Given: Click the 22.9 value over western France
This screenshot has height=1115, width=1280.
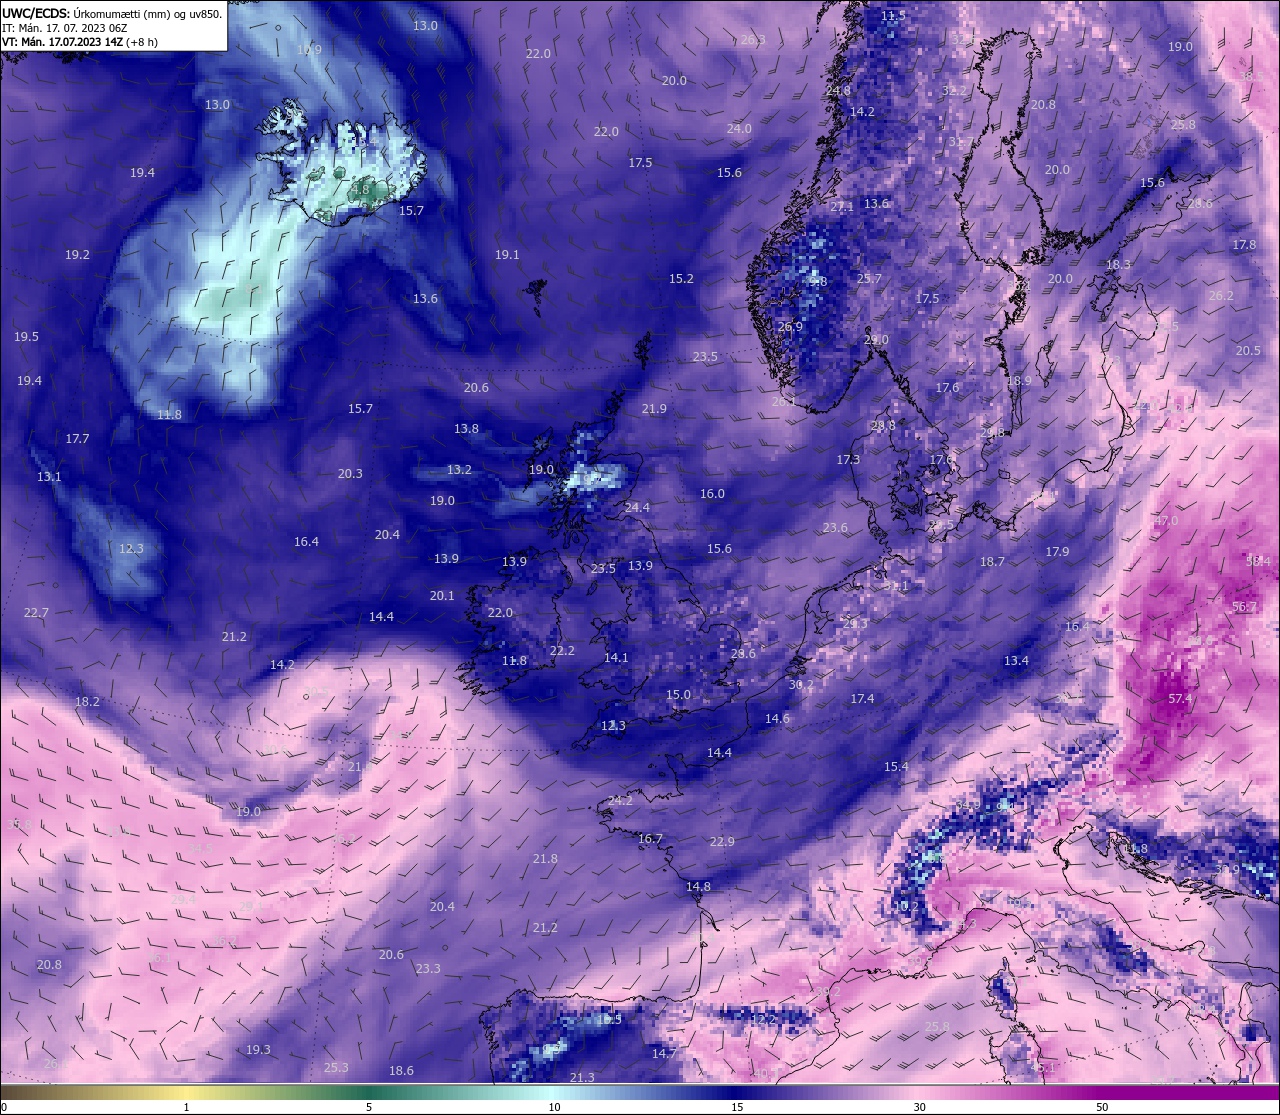Looking at the screenshot, I should tap(722, 842).
